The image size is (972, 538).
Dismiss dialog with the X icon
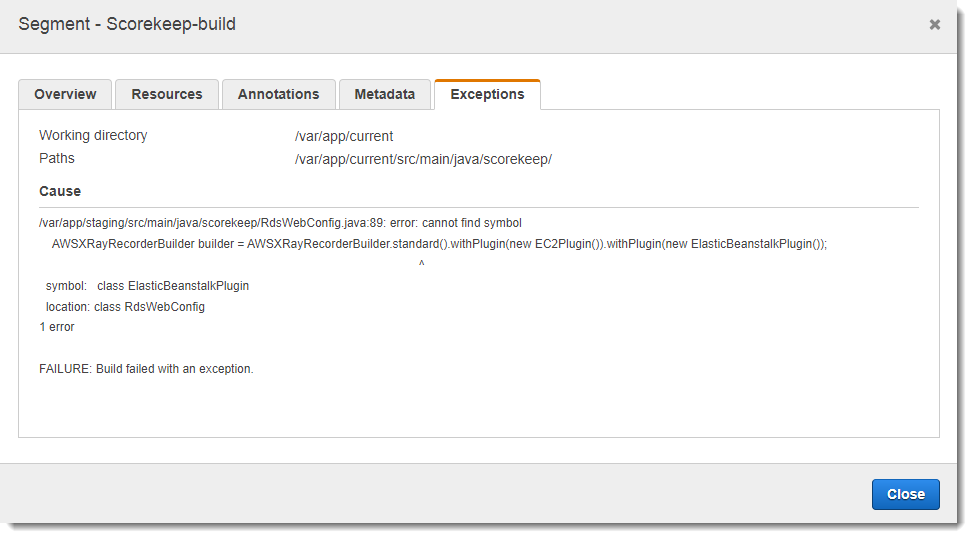click(934, 24)
